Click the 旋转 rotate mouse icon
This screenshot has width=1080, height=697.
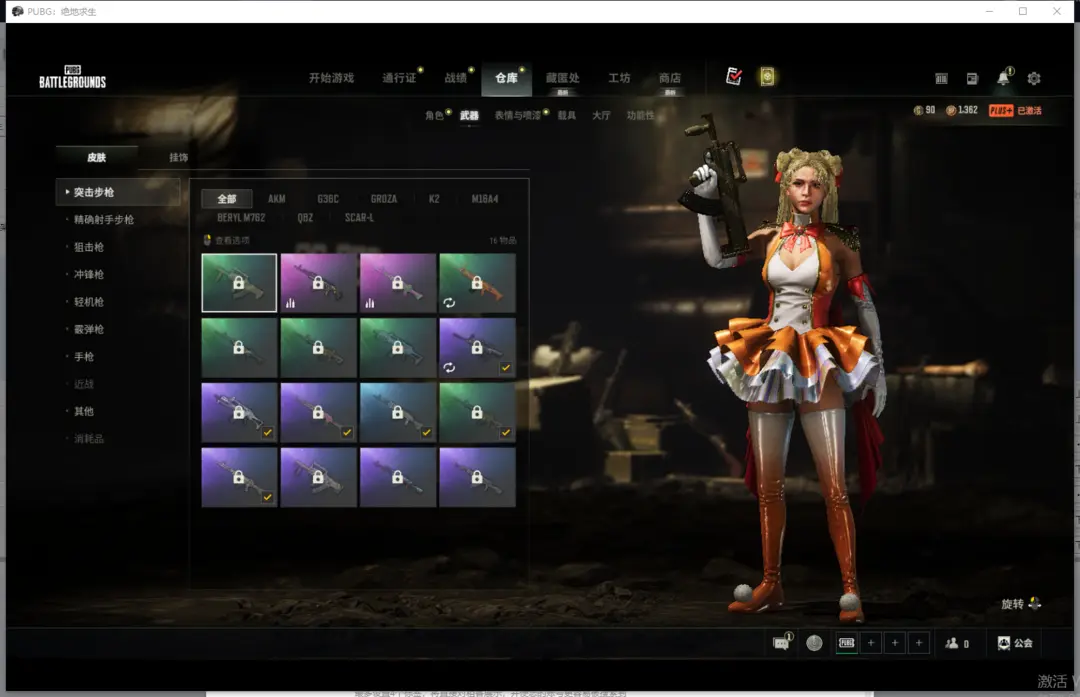point(1035,603)
